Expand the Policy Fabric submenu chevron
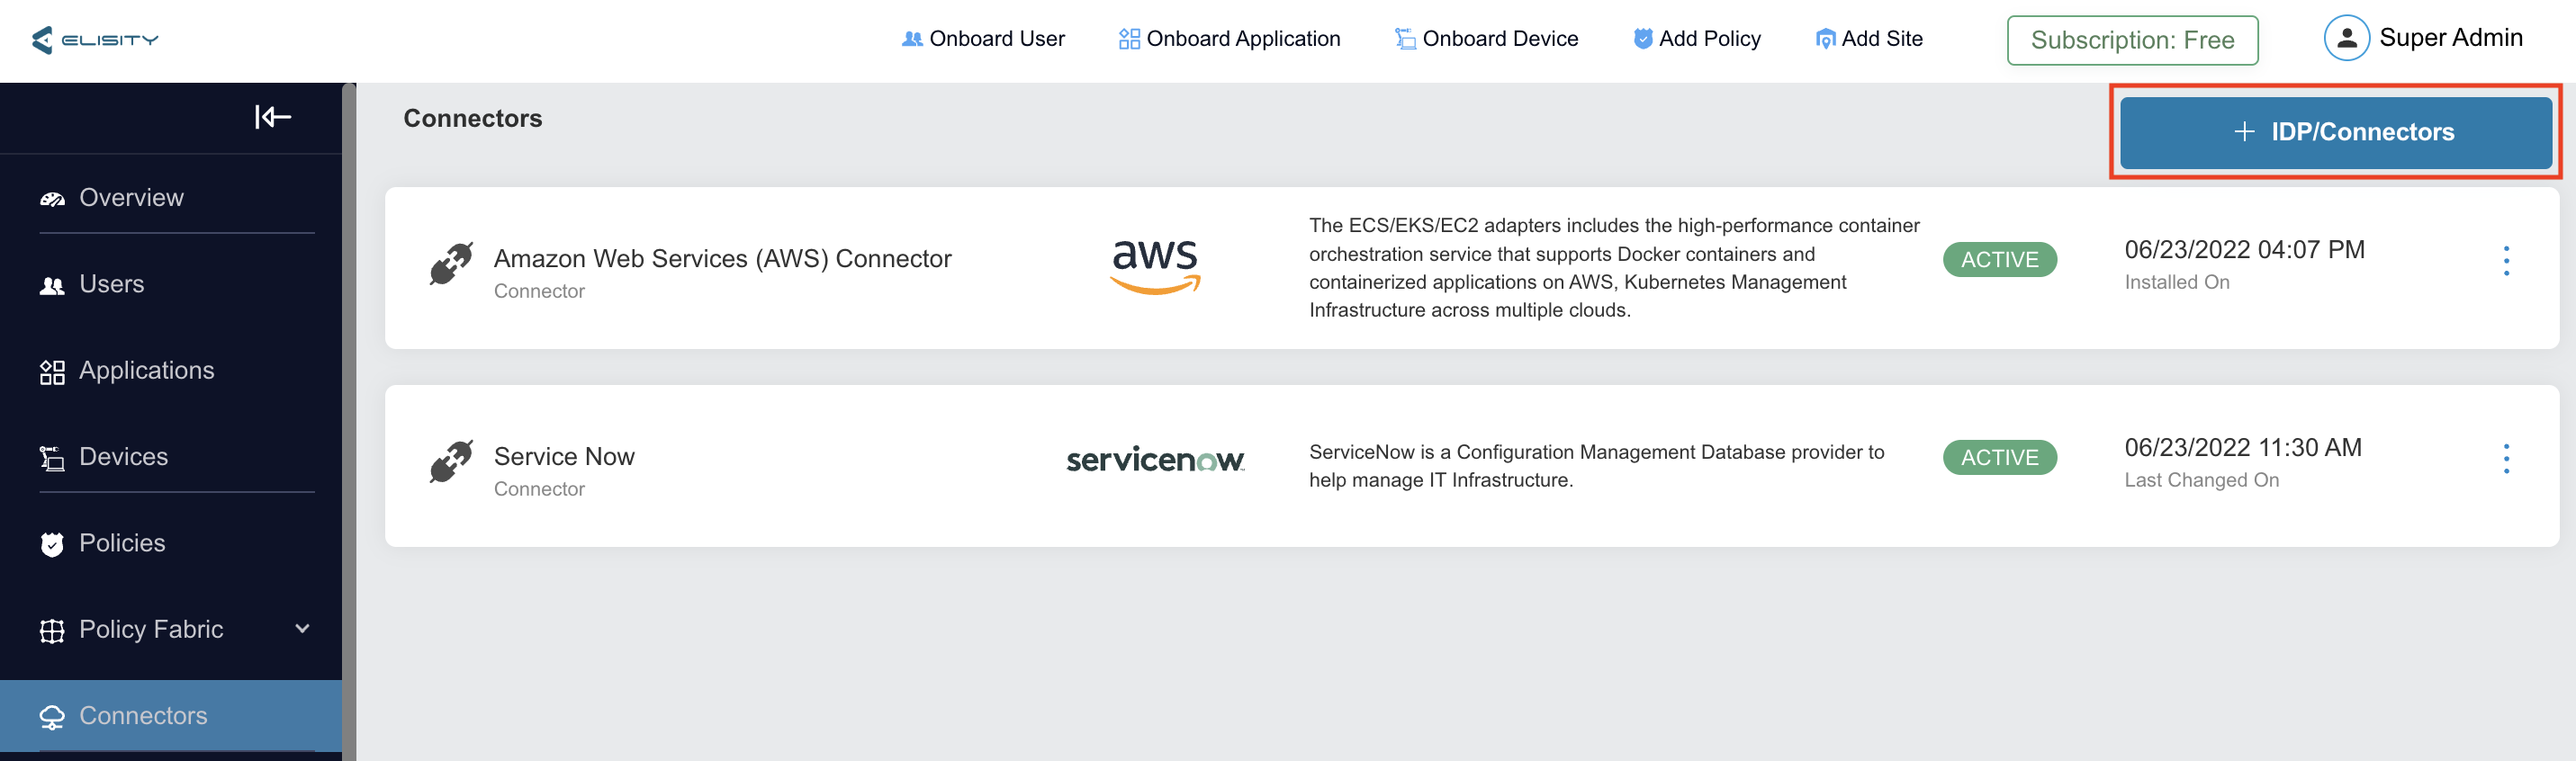Image resolution: width=2576 pixels, height=761 pixels. [302, 629]
